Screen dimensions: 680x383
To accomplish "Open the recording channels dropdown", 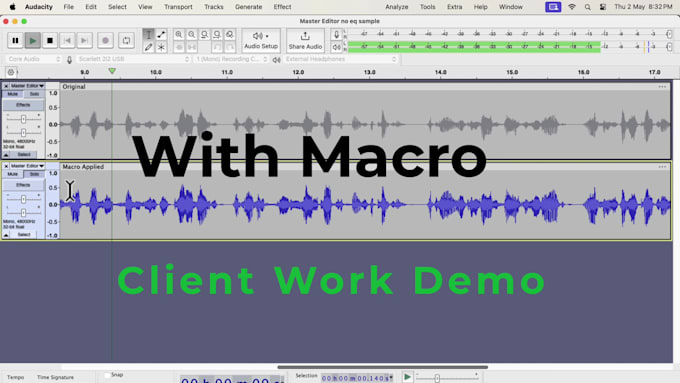I will pyautogui.click(x=231, y=59).
